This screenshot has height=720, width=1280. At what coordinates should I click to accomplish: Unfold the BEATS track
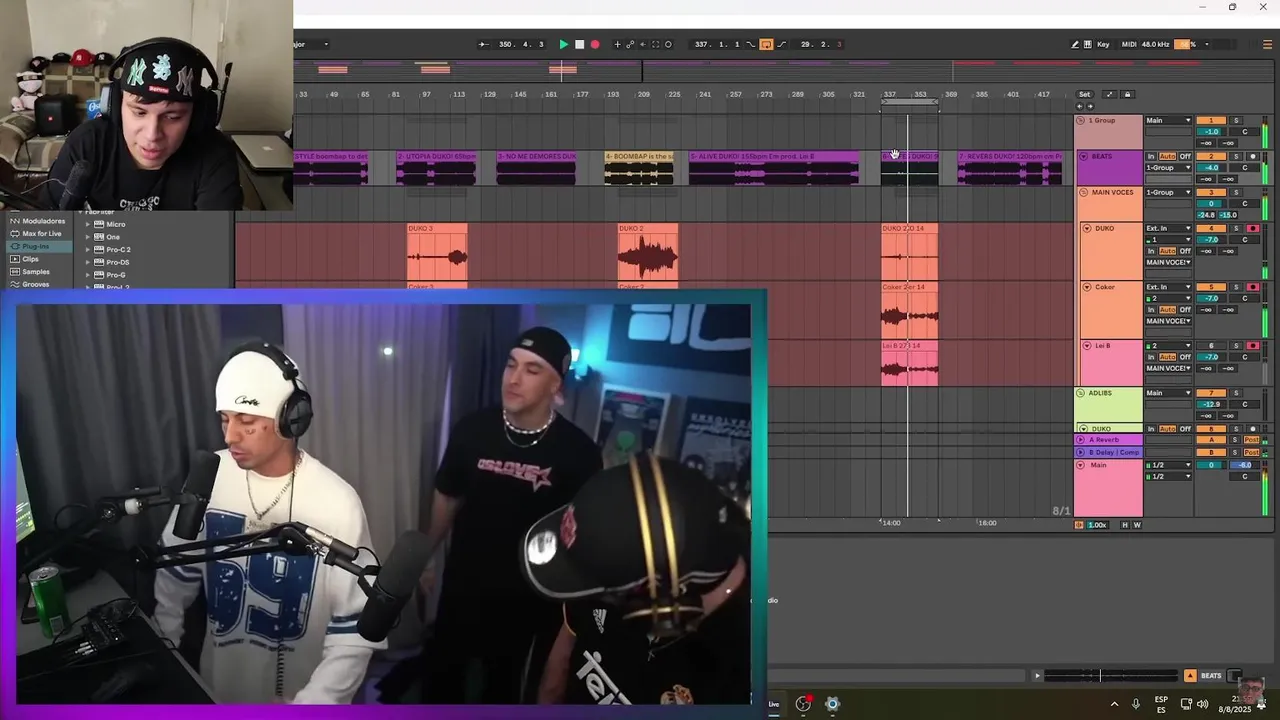click(1083, 156)
